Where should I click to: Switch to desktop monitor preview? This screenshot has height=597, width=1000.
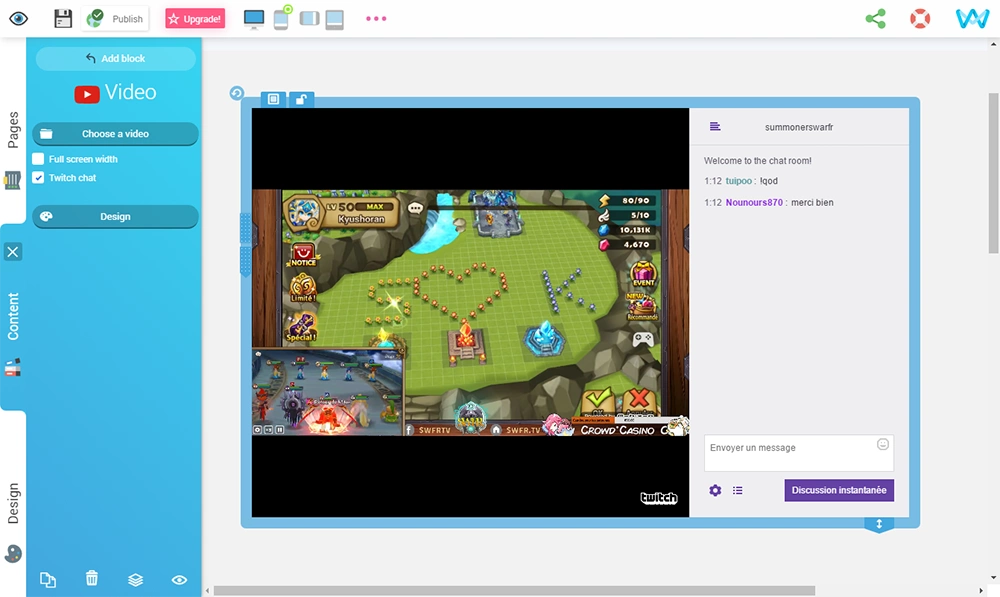coord(254,19)
